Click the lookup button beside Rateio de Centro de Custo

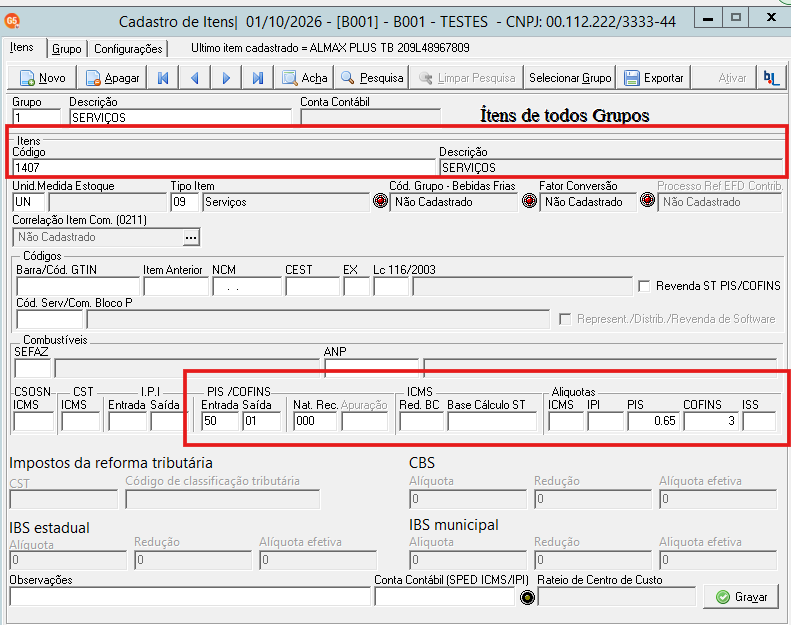[x=527, y=598]
